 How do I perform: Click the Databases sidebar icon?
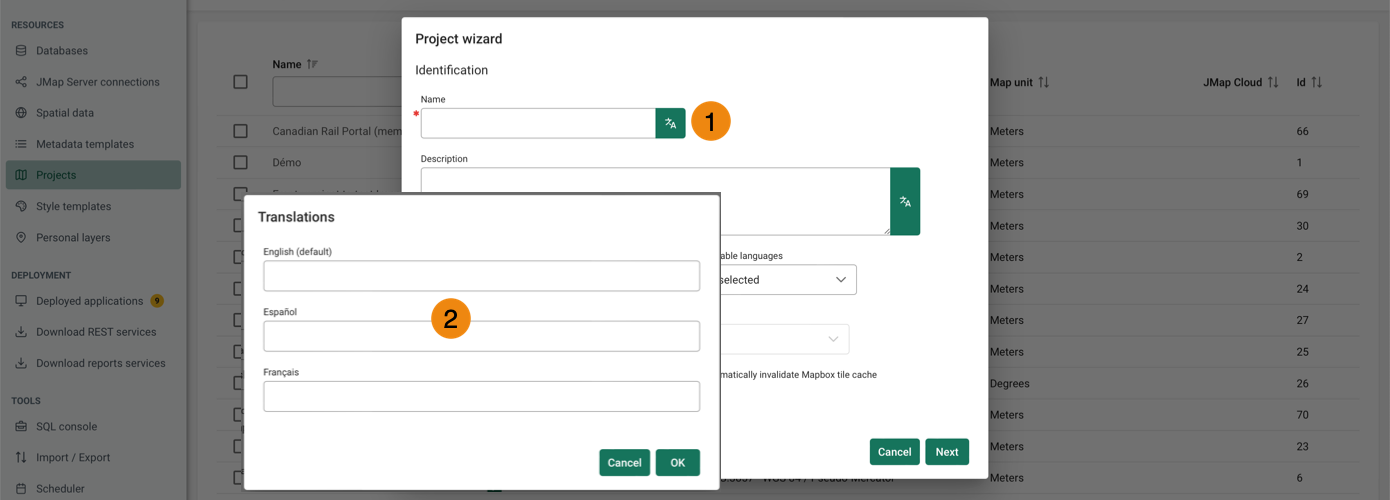pyautogui.click(x=21, y=51)
